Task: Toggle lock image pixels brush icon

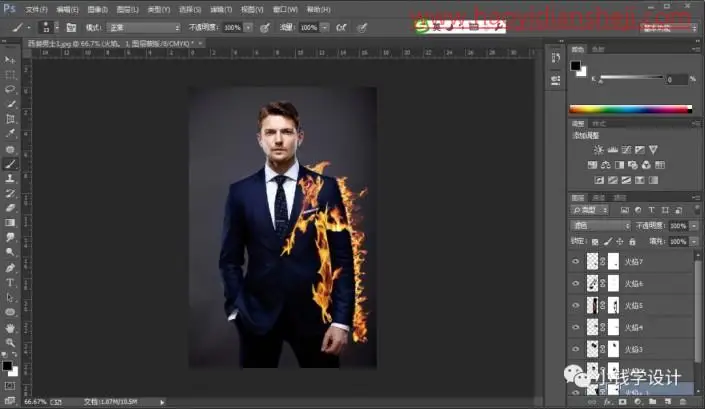Action: [608, 242]
